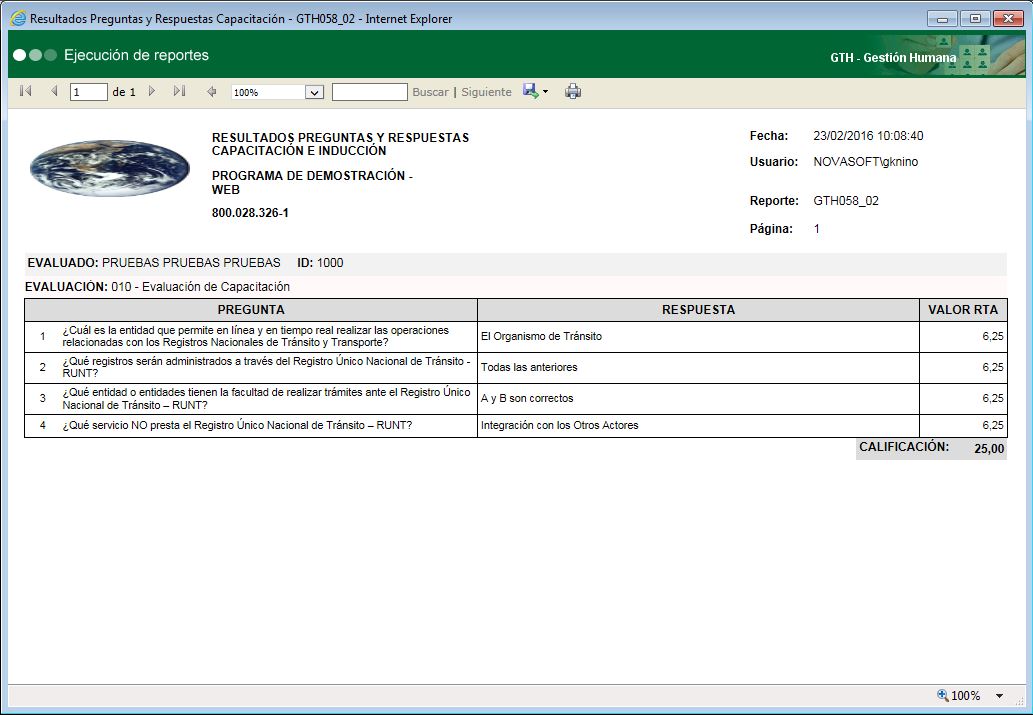Click the back to parent report arrow

click(x=211, y=92)
